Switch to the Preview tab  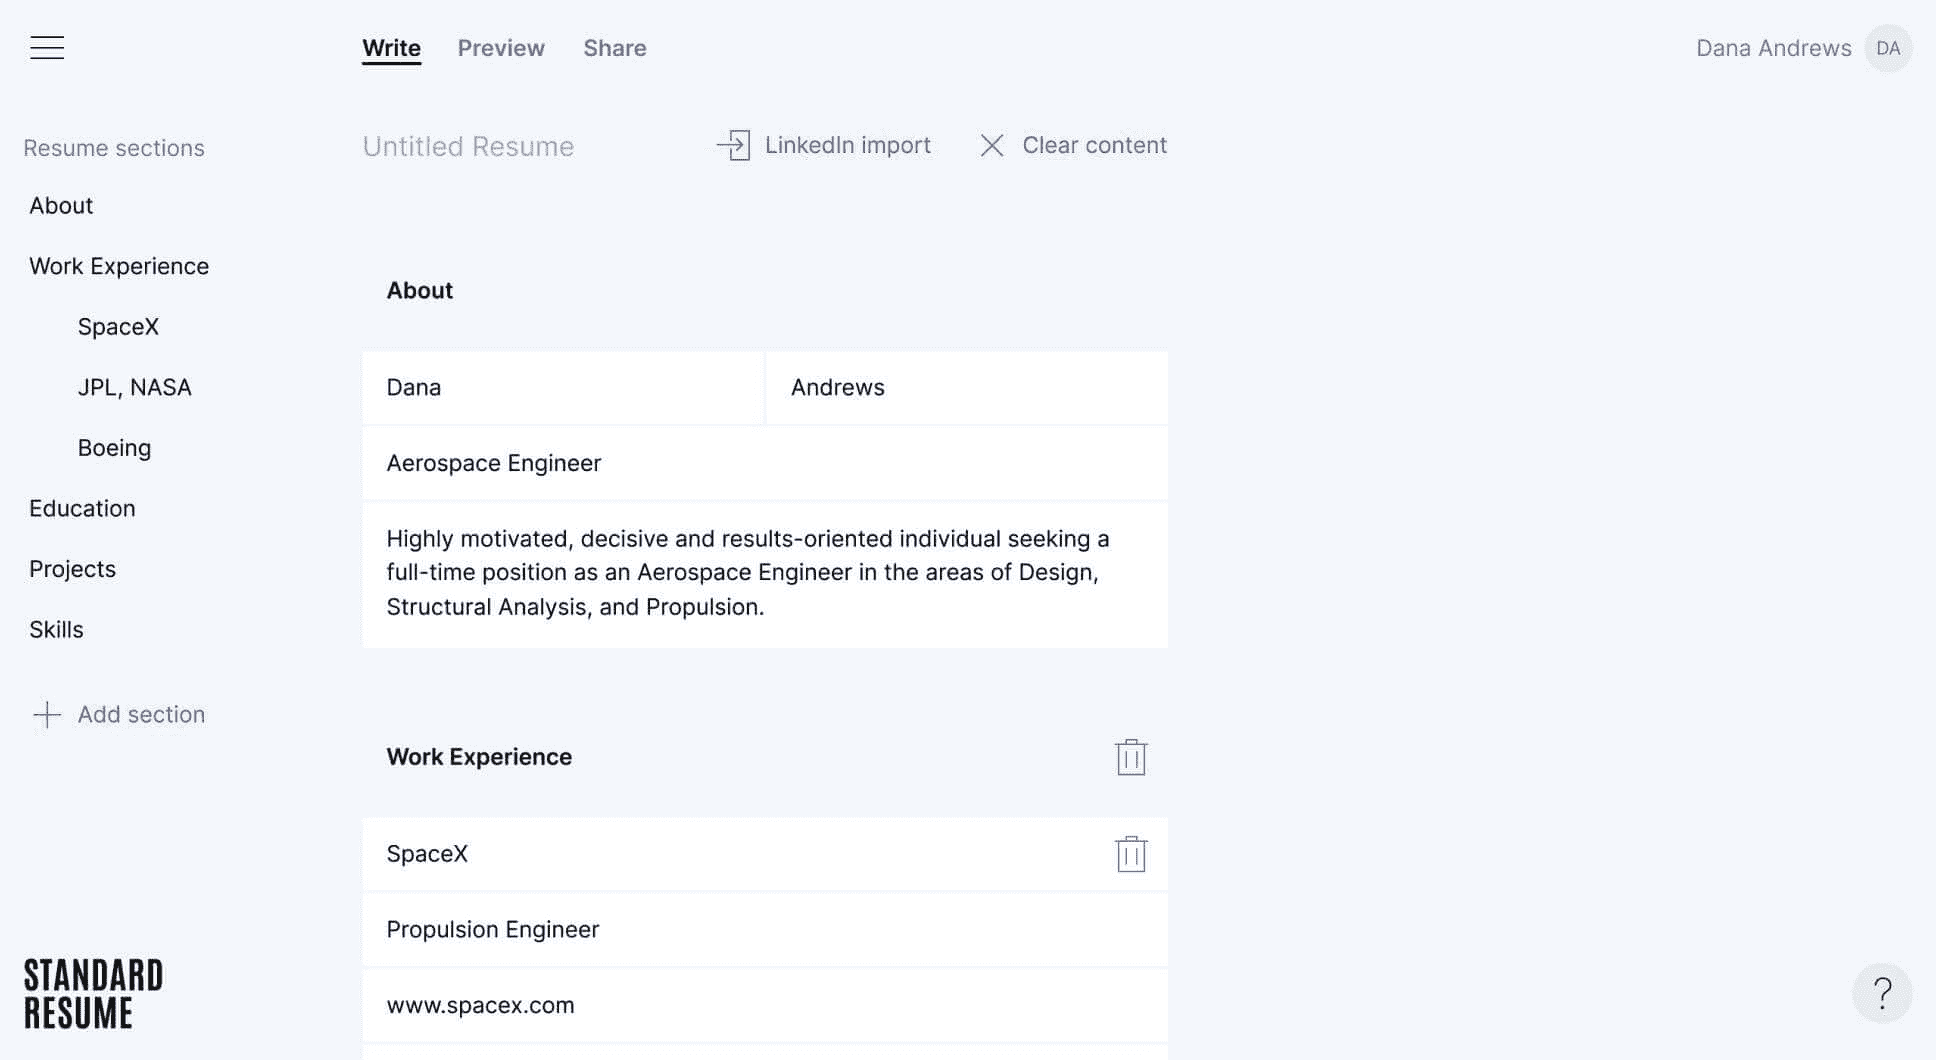pos(501,48)
